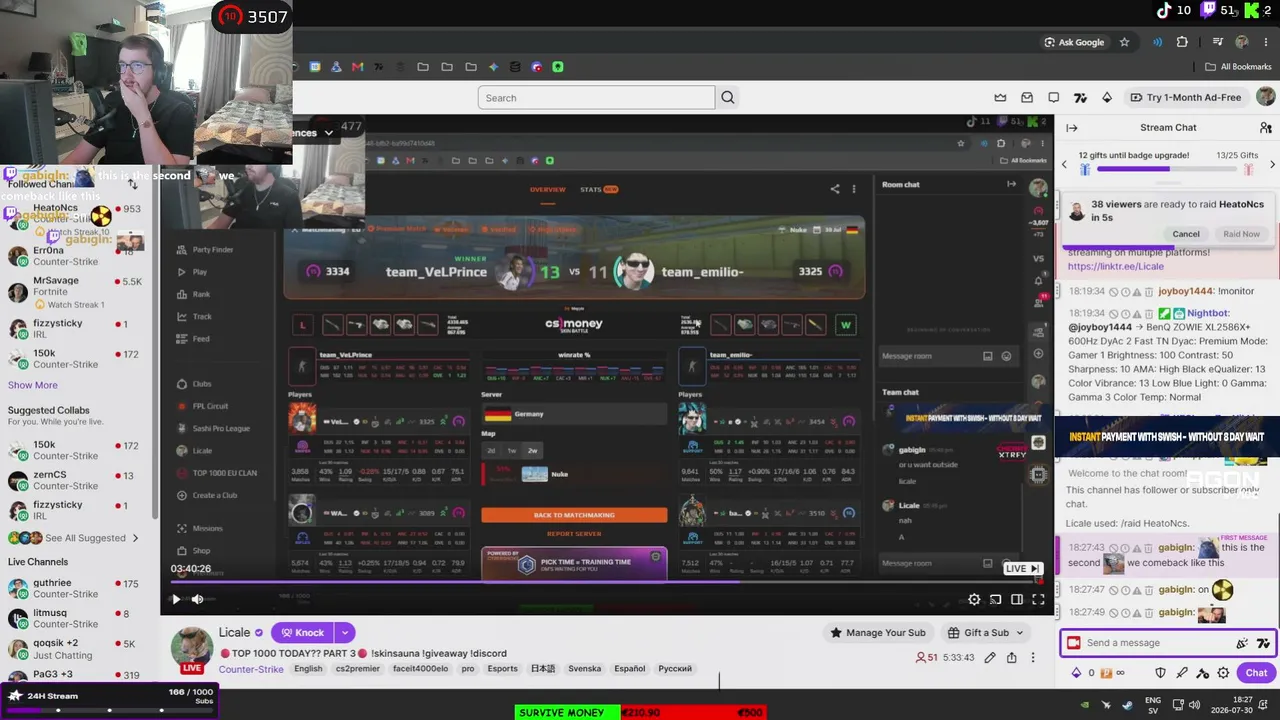The image size is (1280, 720).
Task: Open the chat community users list
Action: click(x=1265, y=127)
